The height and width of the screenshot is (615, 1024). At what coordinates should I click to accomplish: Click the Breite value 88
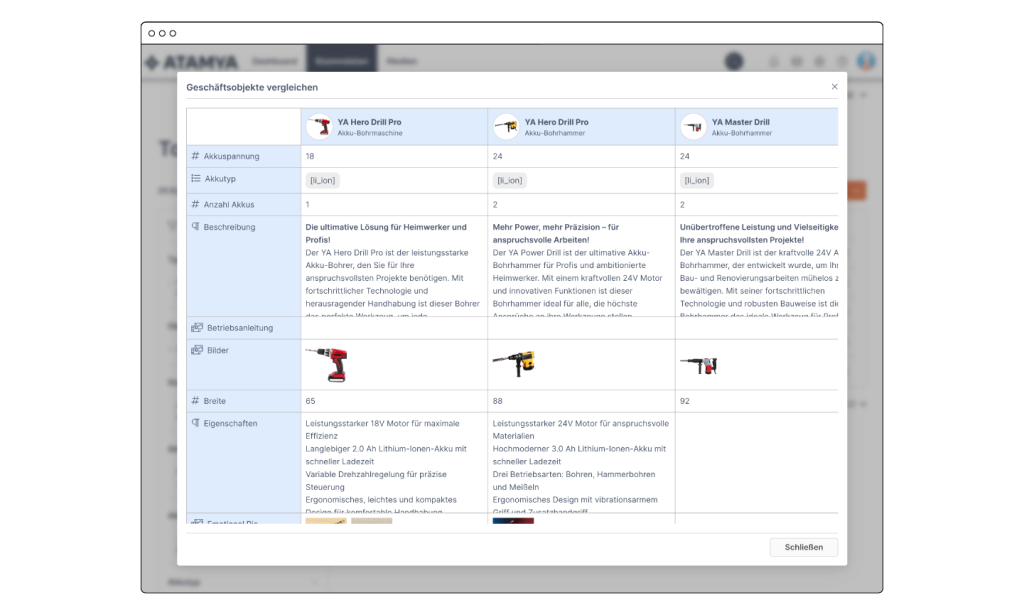click(498, 401)
